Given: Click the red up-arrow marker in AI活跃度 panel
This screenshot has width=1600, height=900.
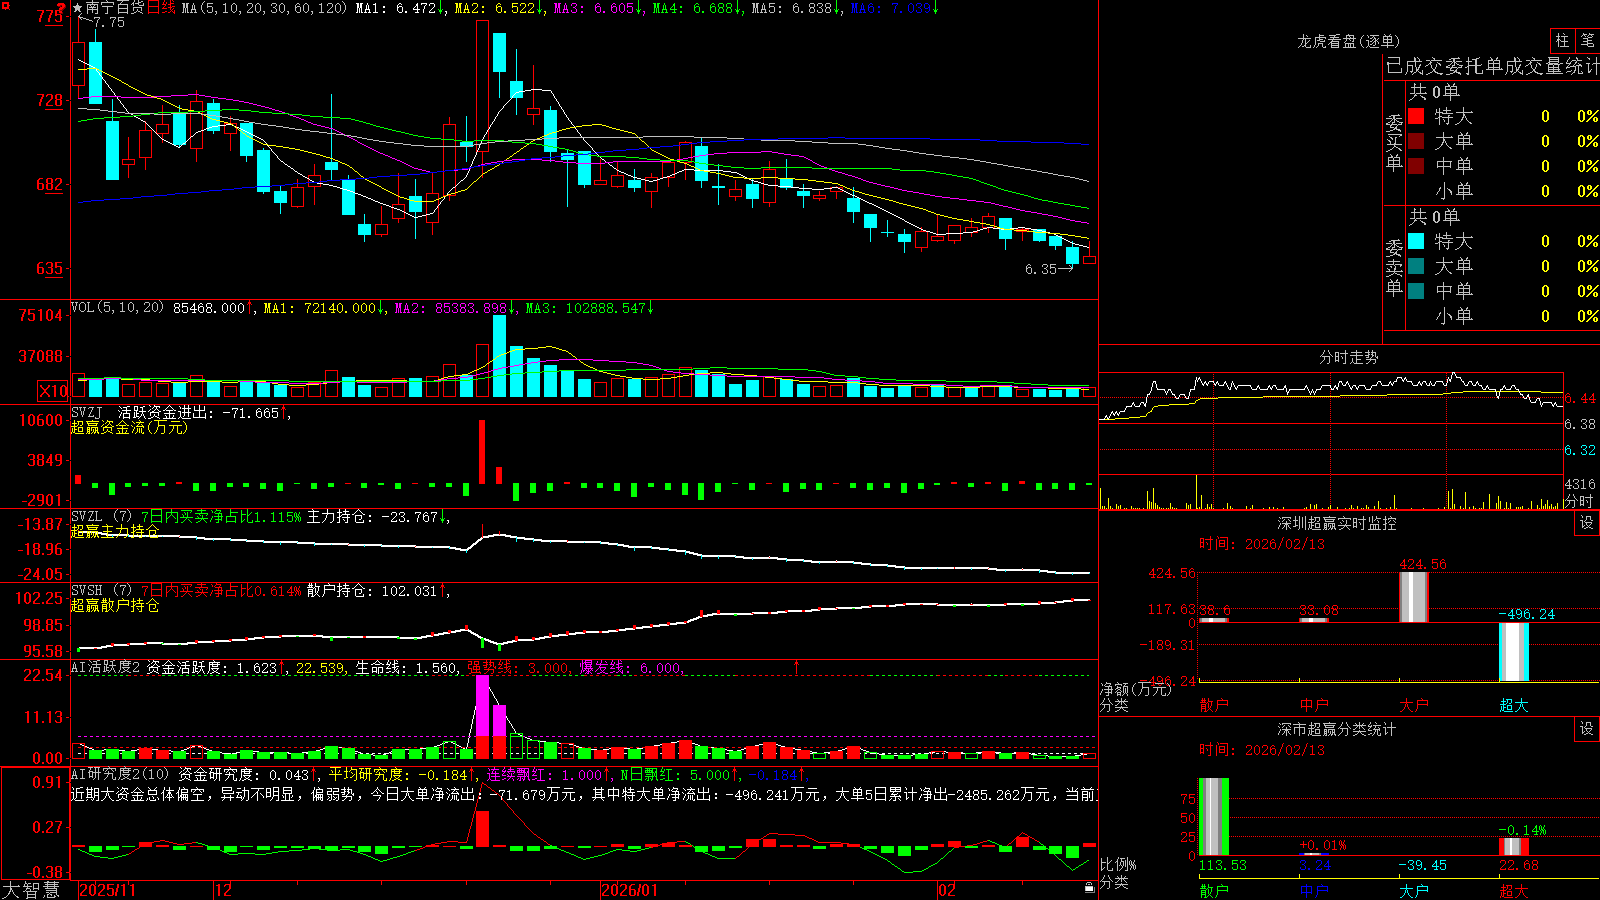Looking at the screenshot, I should pyautogui.click(x=797, y=666).
